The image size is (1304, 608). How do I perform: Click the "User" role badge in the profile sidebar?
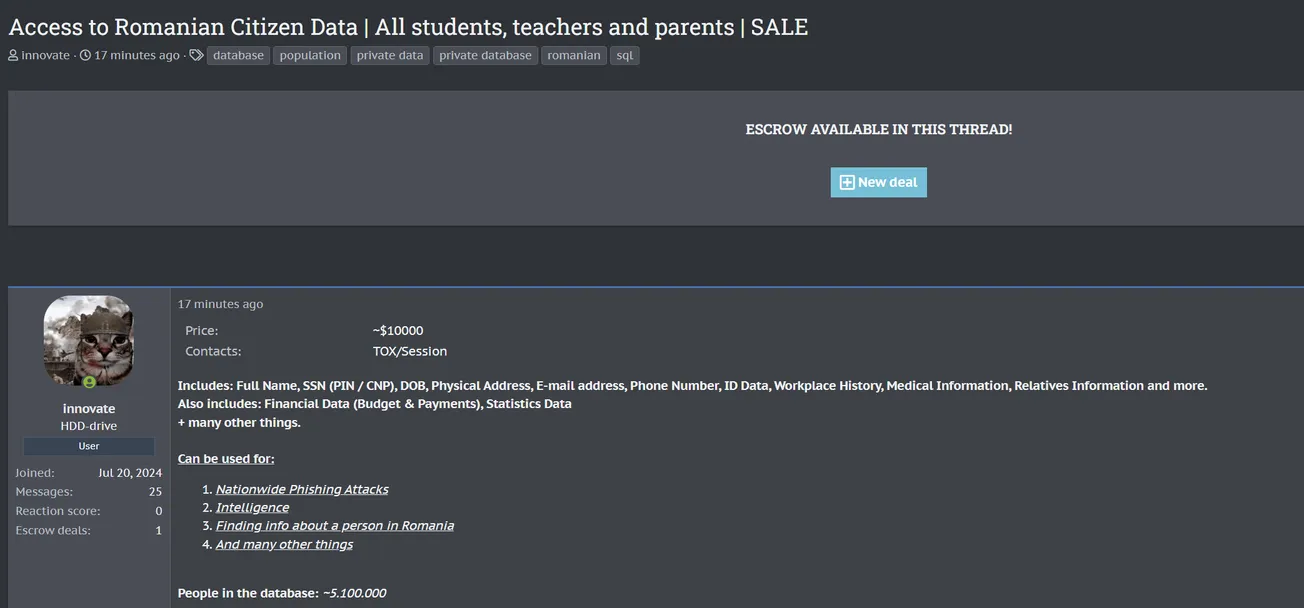tap(89, 446)
